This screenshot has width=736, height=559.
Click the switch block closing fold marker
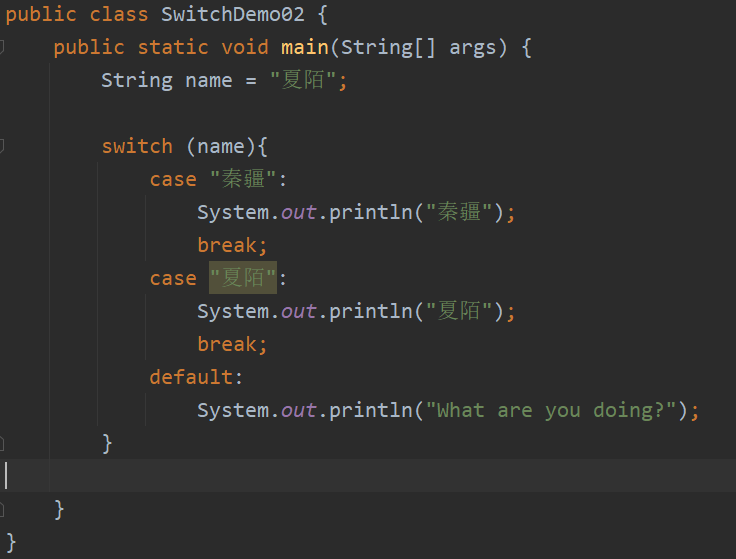coord(2,443)
